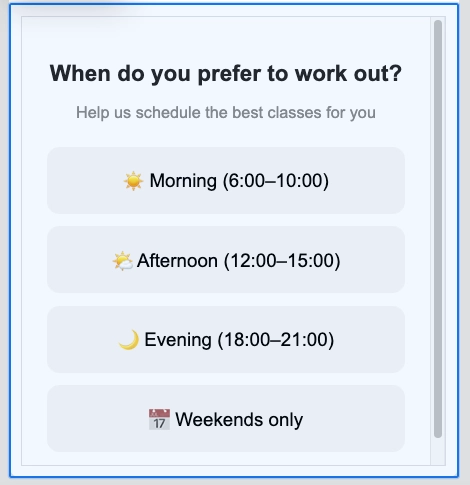
Task: Click the crescent moon icon beside Evening
Action: 129,340
